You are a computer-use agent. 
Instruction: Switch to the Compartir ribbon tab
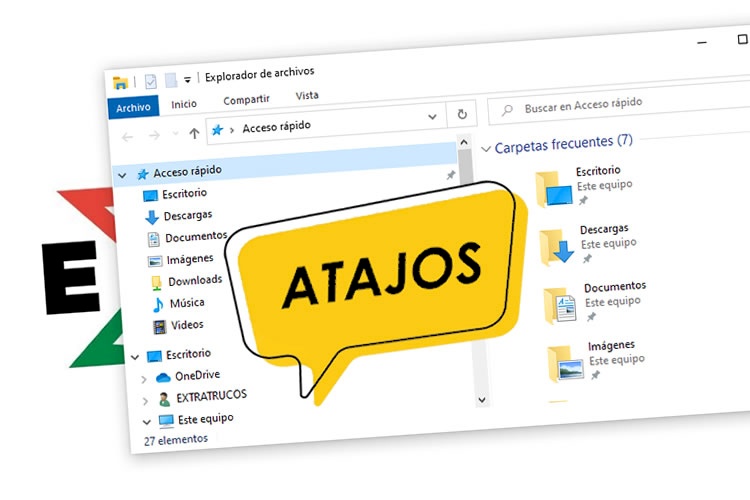[x=246, y=100]
